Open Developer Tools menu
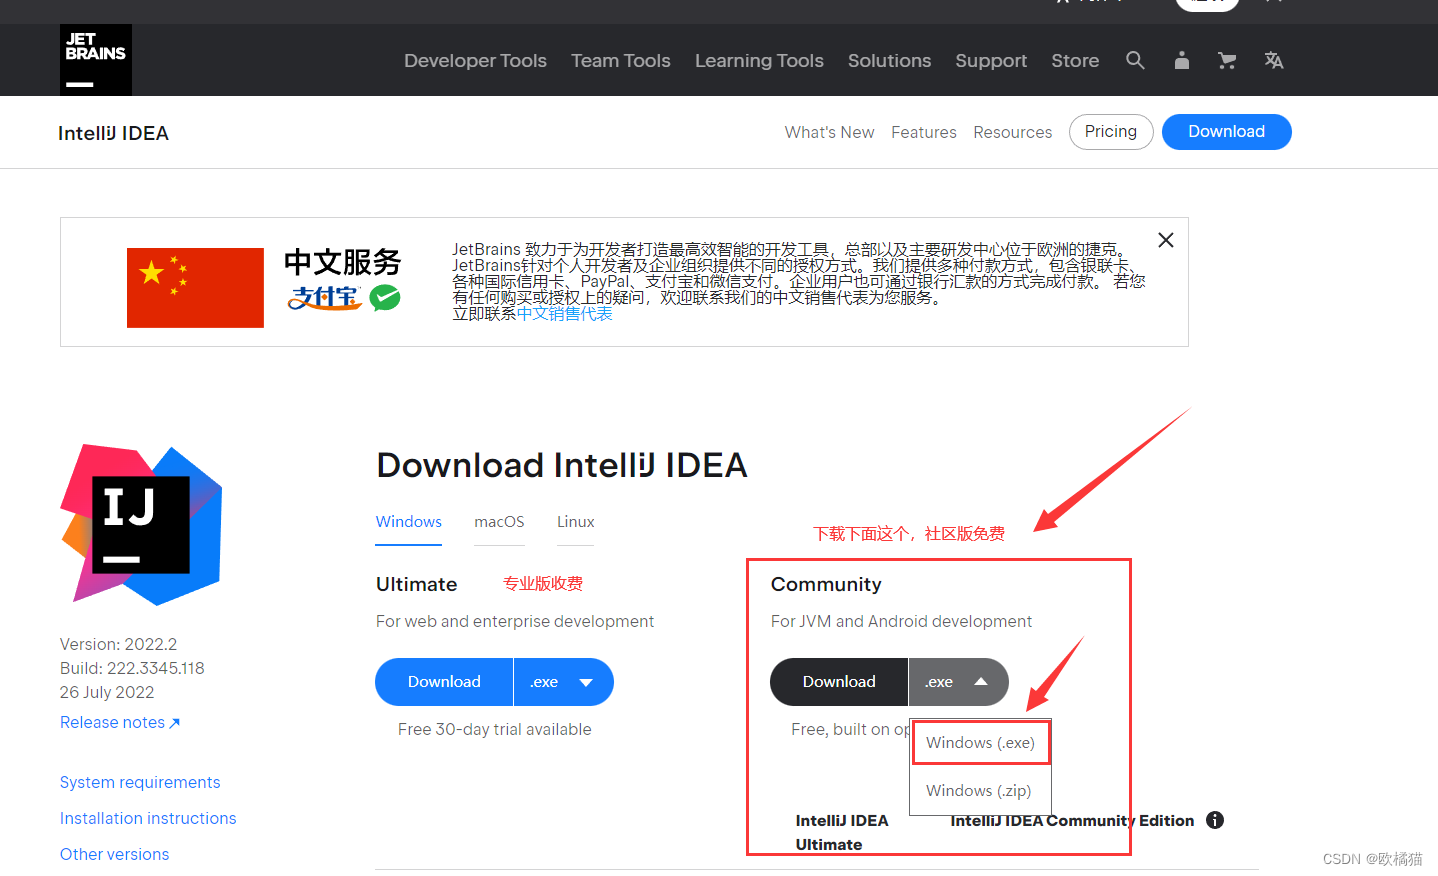 coord(475,61)
